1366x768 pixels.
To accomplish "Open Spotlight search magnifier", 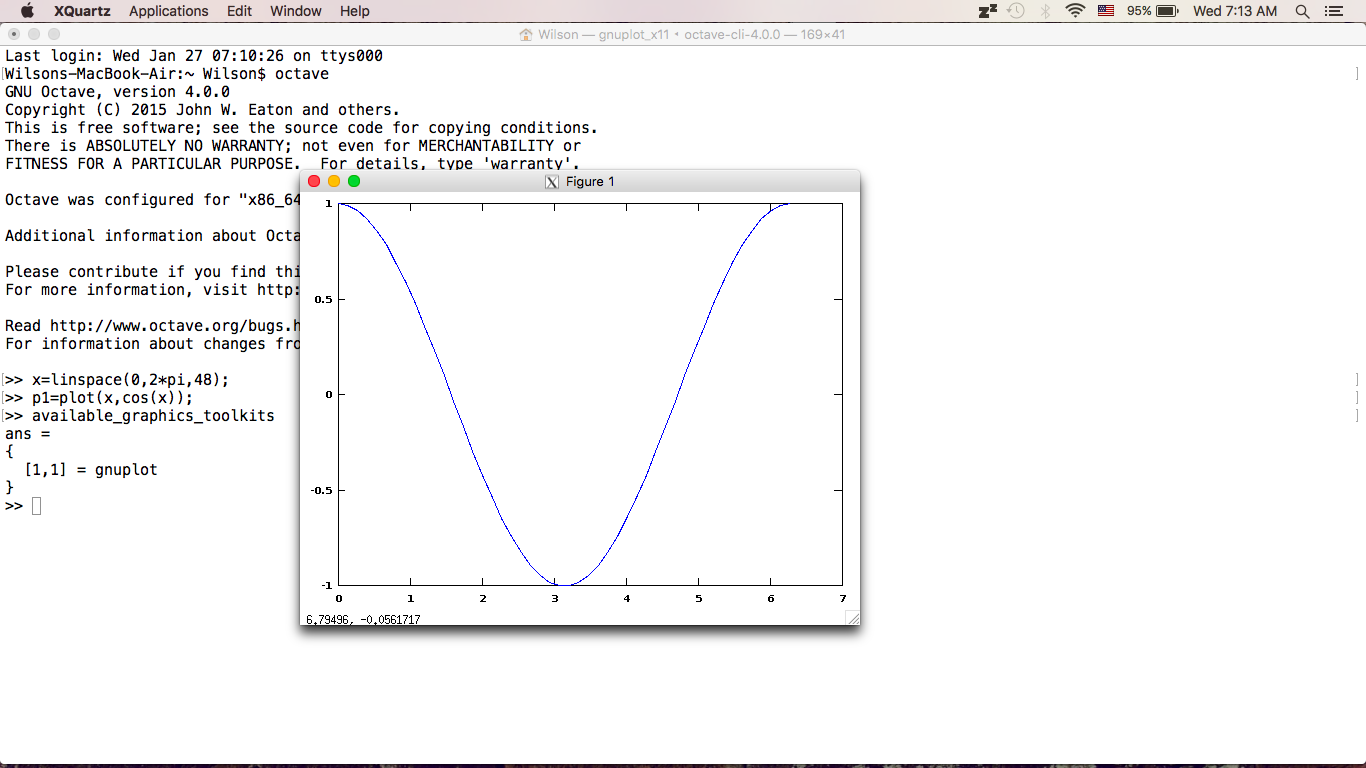I will (1302, 11).
